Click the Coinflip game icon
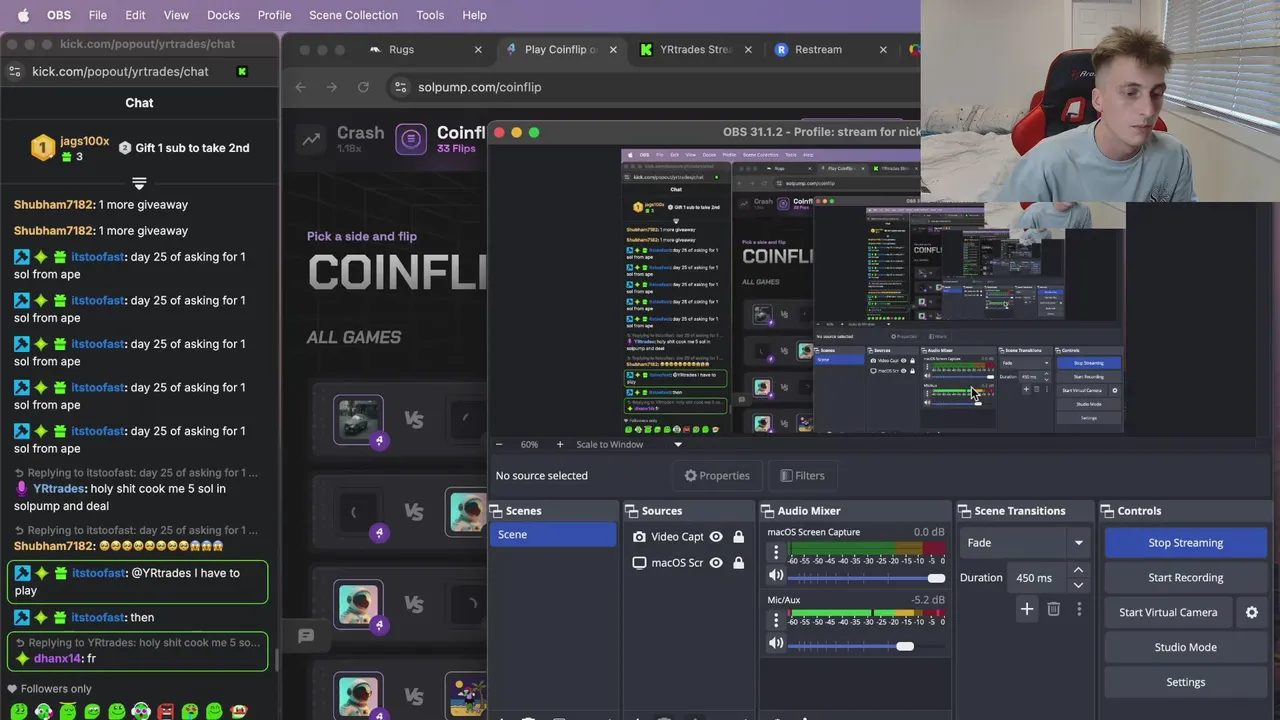The image size is (1280, 720). [x=411, y=140]
